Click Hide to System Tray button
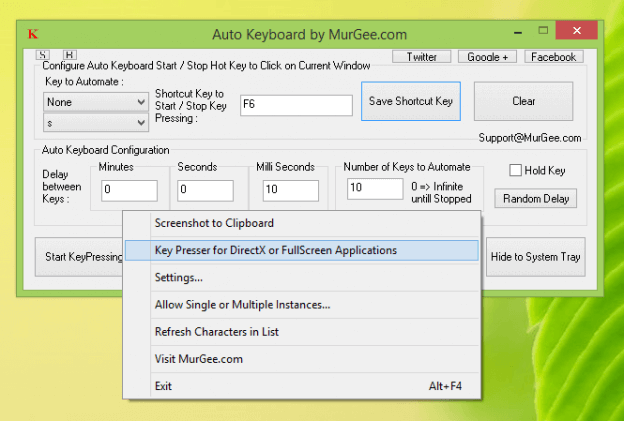 click(534, 257)
